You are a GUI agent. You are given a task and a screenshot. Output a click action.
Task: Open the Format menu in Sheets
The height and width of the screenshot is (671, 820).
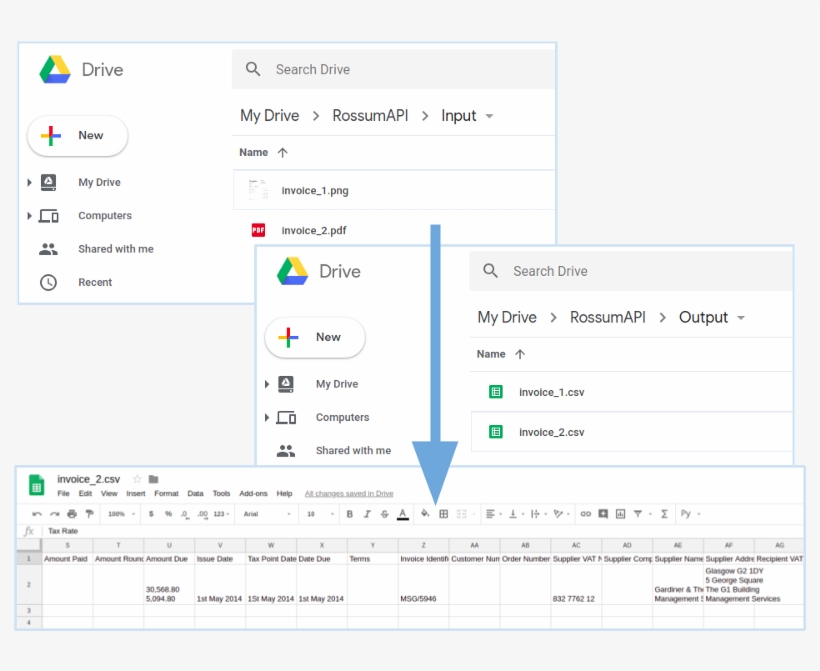pyautogui.click(x=166, y=493)
